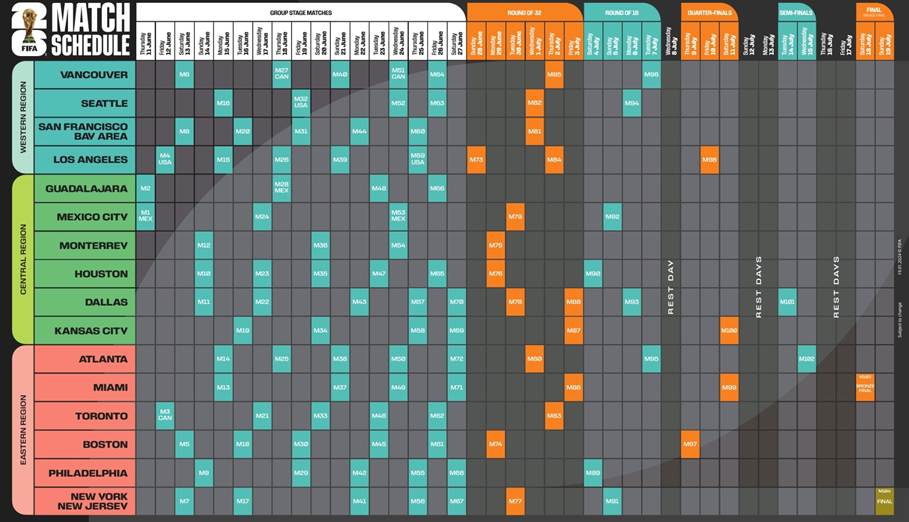This screenshot has width=909, height=522.
Task: Click the Friday 12 June date header
Action: coord(165,41)
